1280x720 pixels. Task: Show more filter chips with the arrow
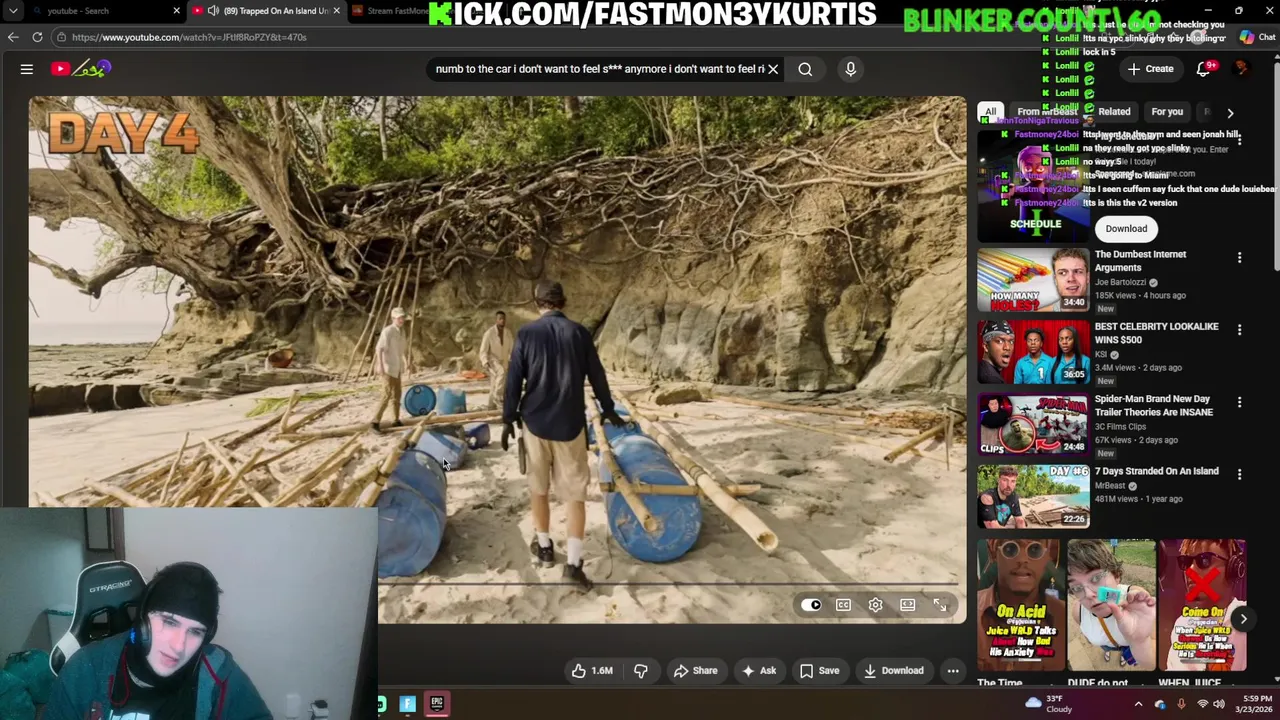[x=1230, y=113]
